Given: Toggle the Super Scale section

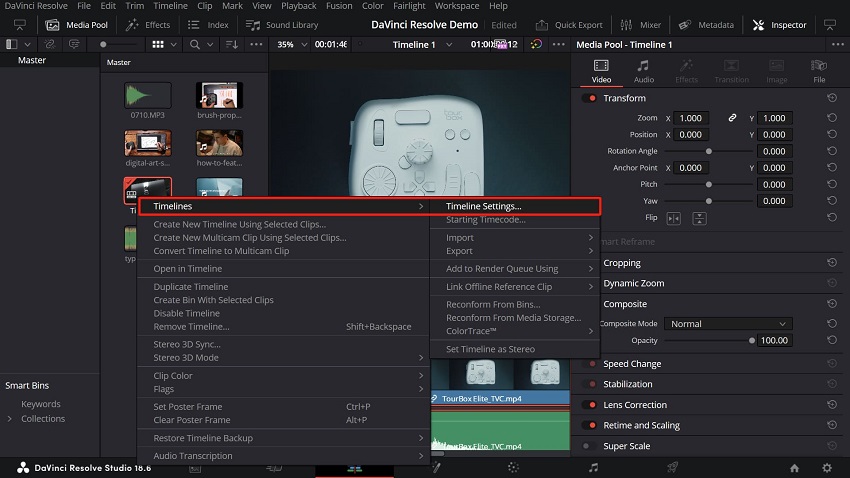Looking at the screenshot, I should click(589, 446).
